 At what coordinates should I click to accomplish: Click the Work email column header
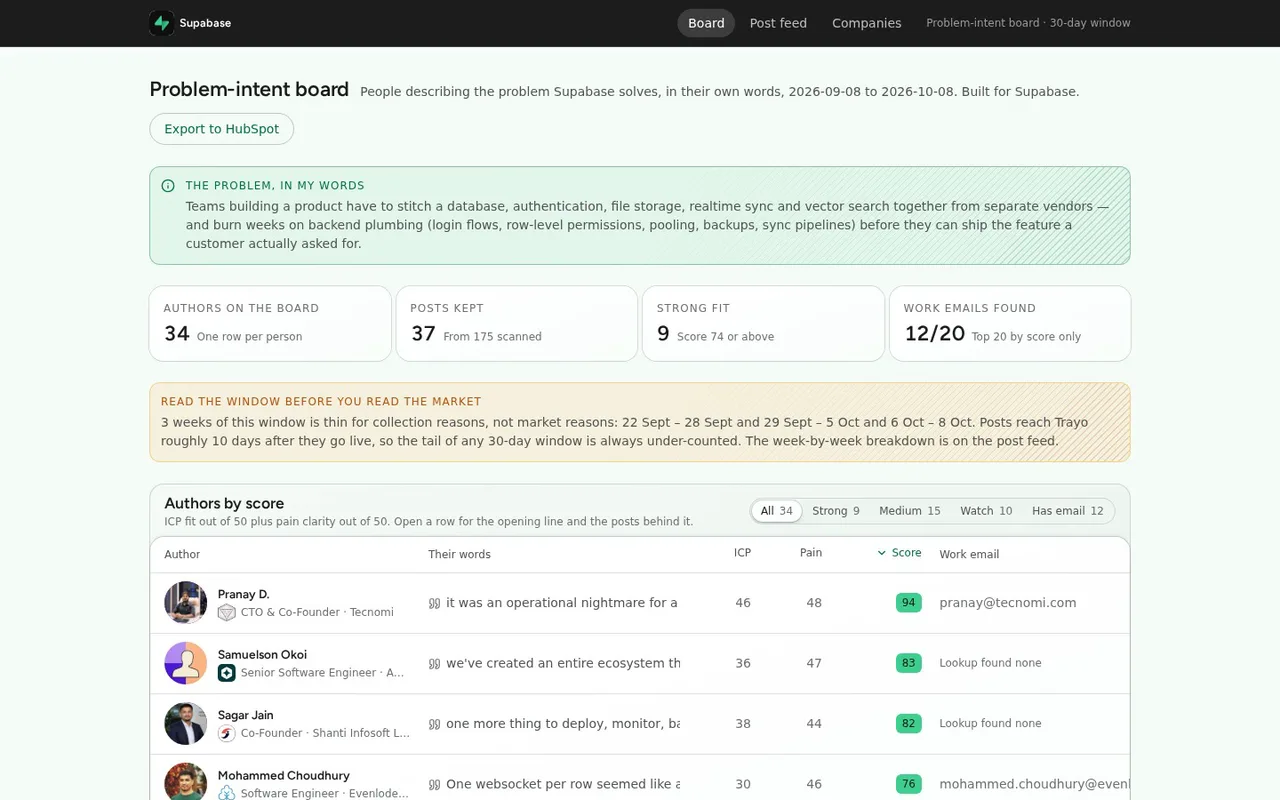point(969,555)
